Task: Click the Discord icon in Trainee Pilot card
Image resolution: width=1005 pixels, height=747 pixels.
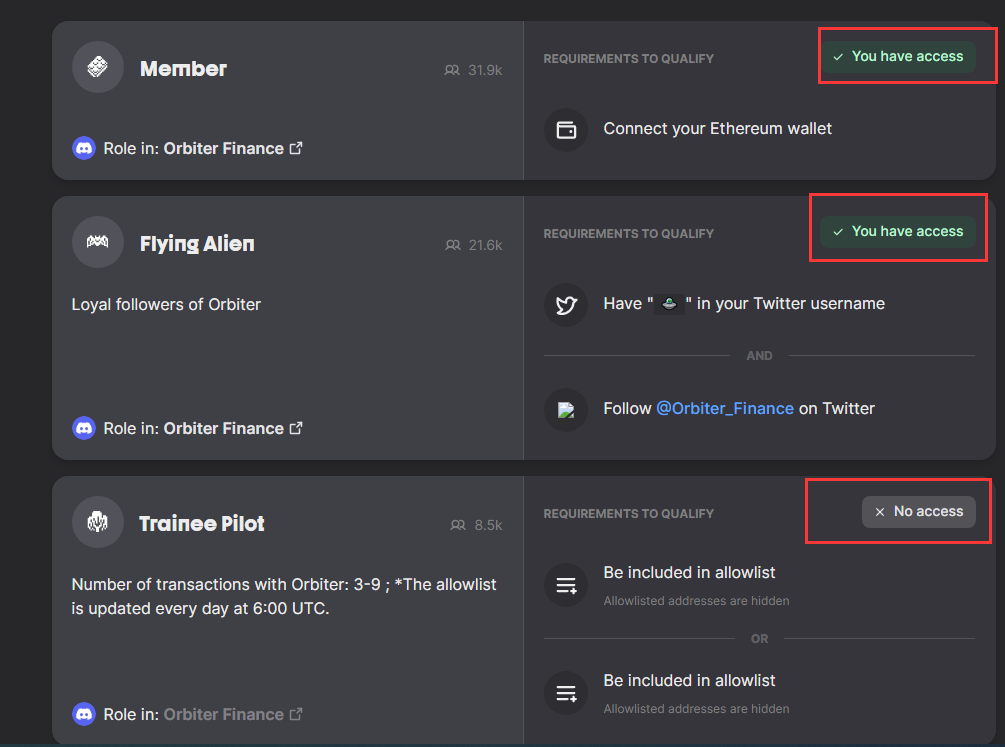Action: pyautogui.click(x=84, y=714)
